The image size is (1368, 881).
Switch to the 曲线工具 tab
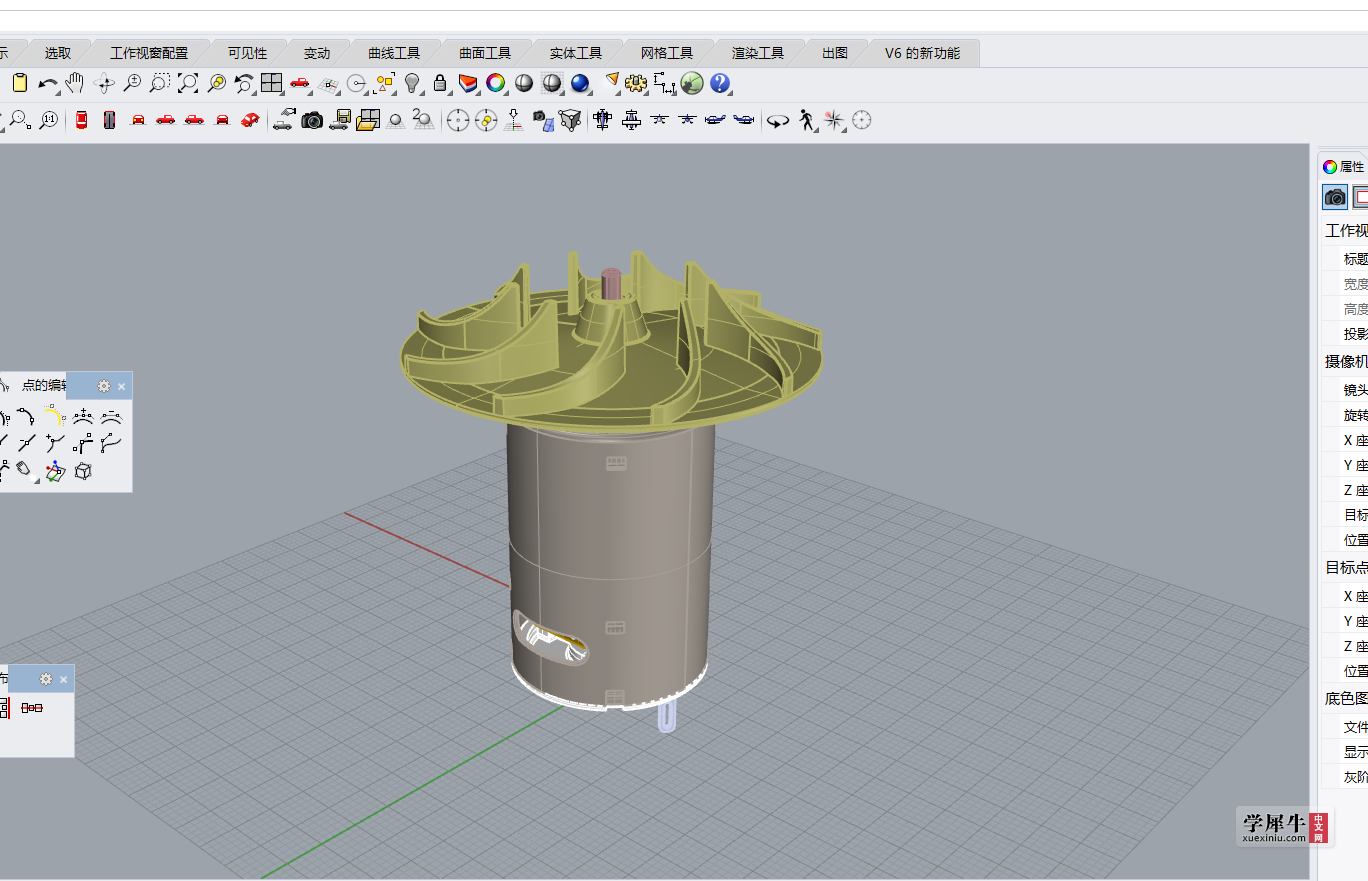pyautogui.click(x=394, y=53)
